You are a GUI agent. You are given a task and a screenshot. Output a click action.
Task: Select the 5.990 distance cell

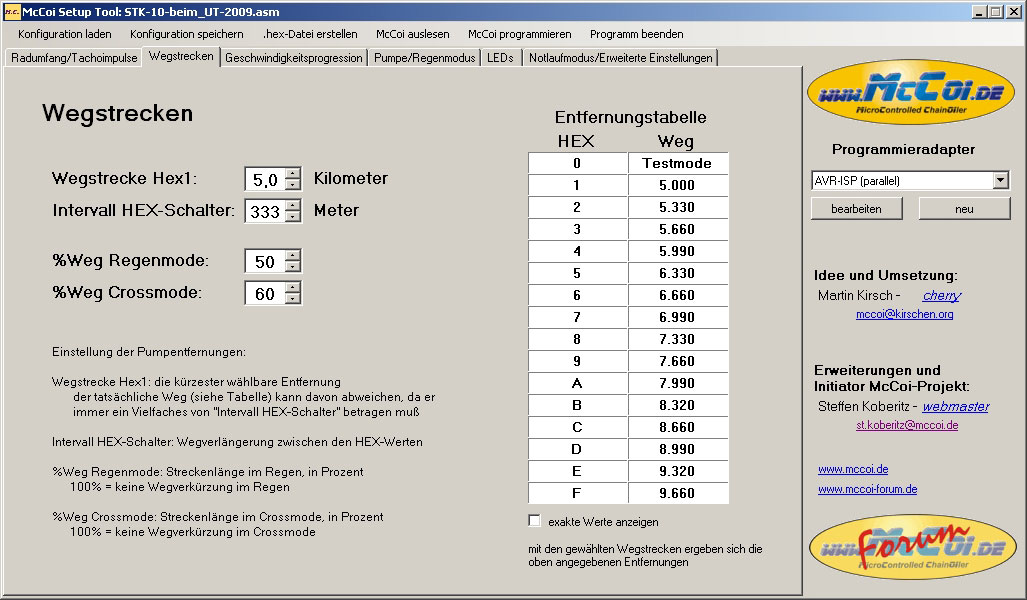[677, 251]
